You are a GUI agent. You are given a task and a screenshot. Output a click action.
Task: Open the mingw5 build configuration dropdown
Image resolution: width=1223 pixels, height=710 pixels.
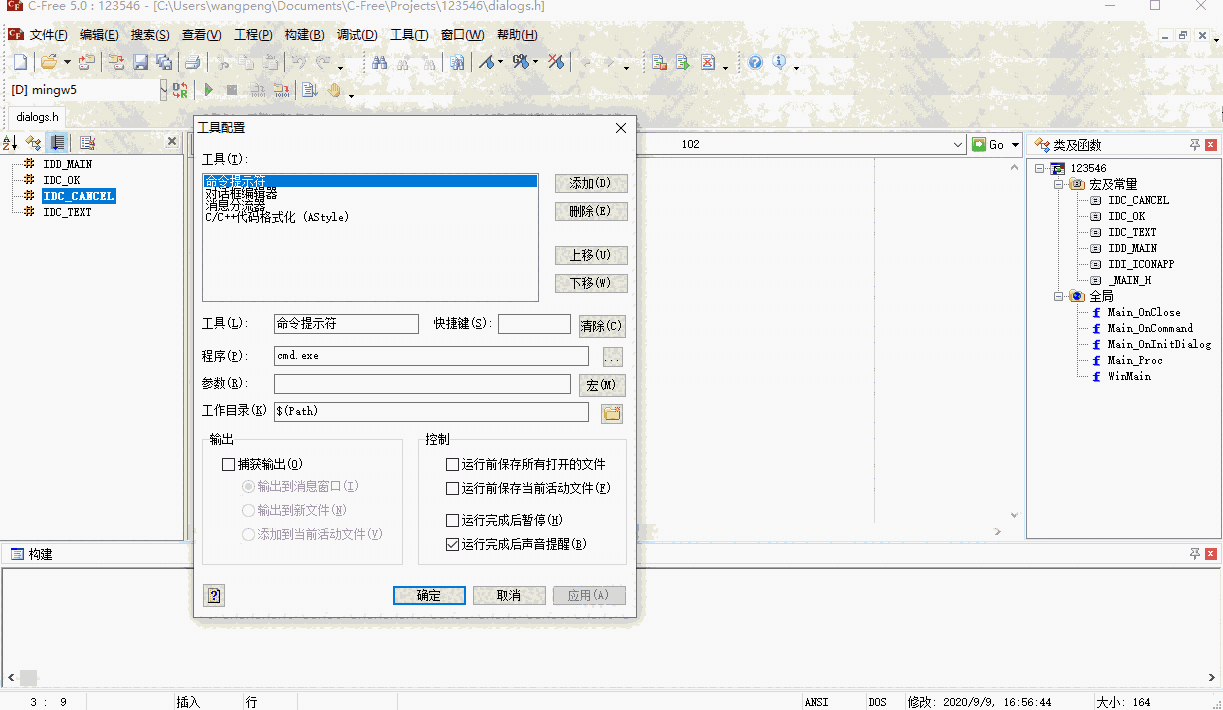(x=163, y=89)
